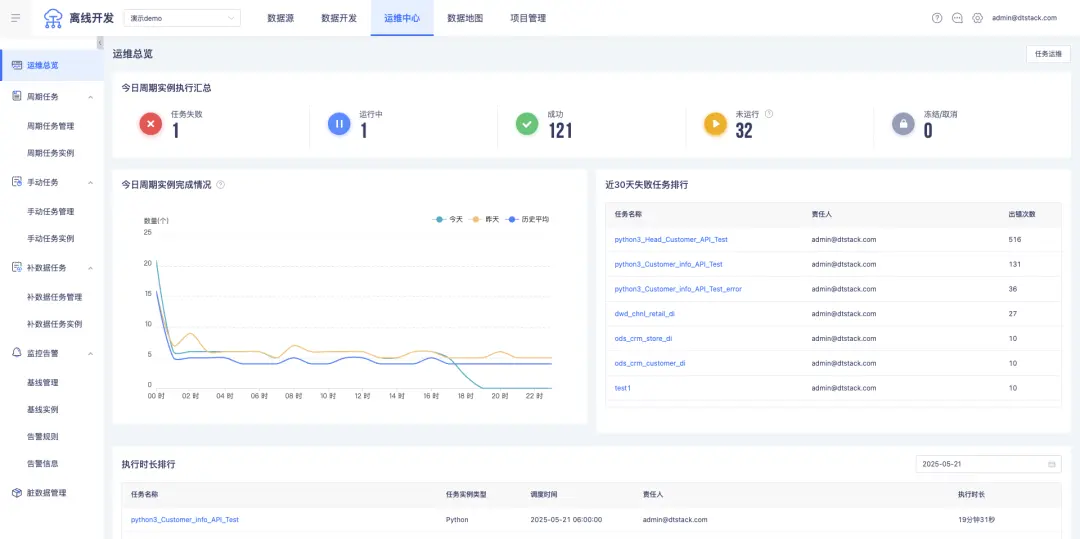Collapse the sidebar using the arrow handle

coord(100,43)
